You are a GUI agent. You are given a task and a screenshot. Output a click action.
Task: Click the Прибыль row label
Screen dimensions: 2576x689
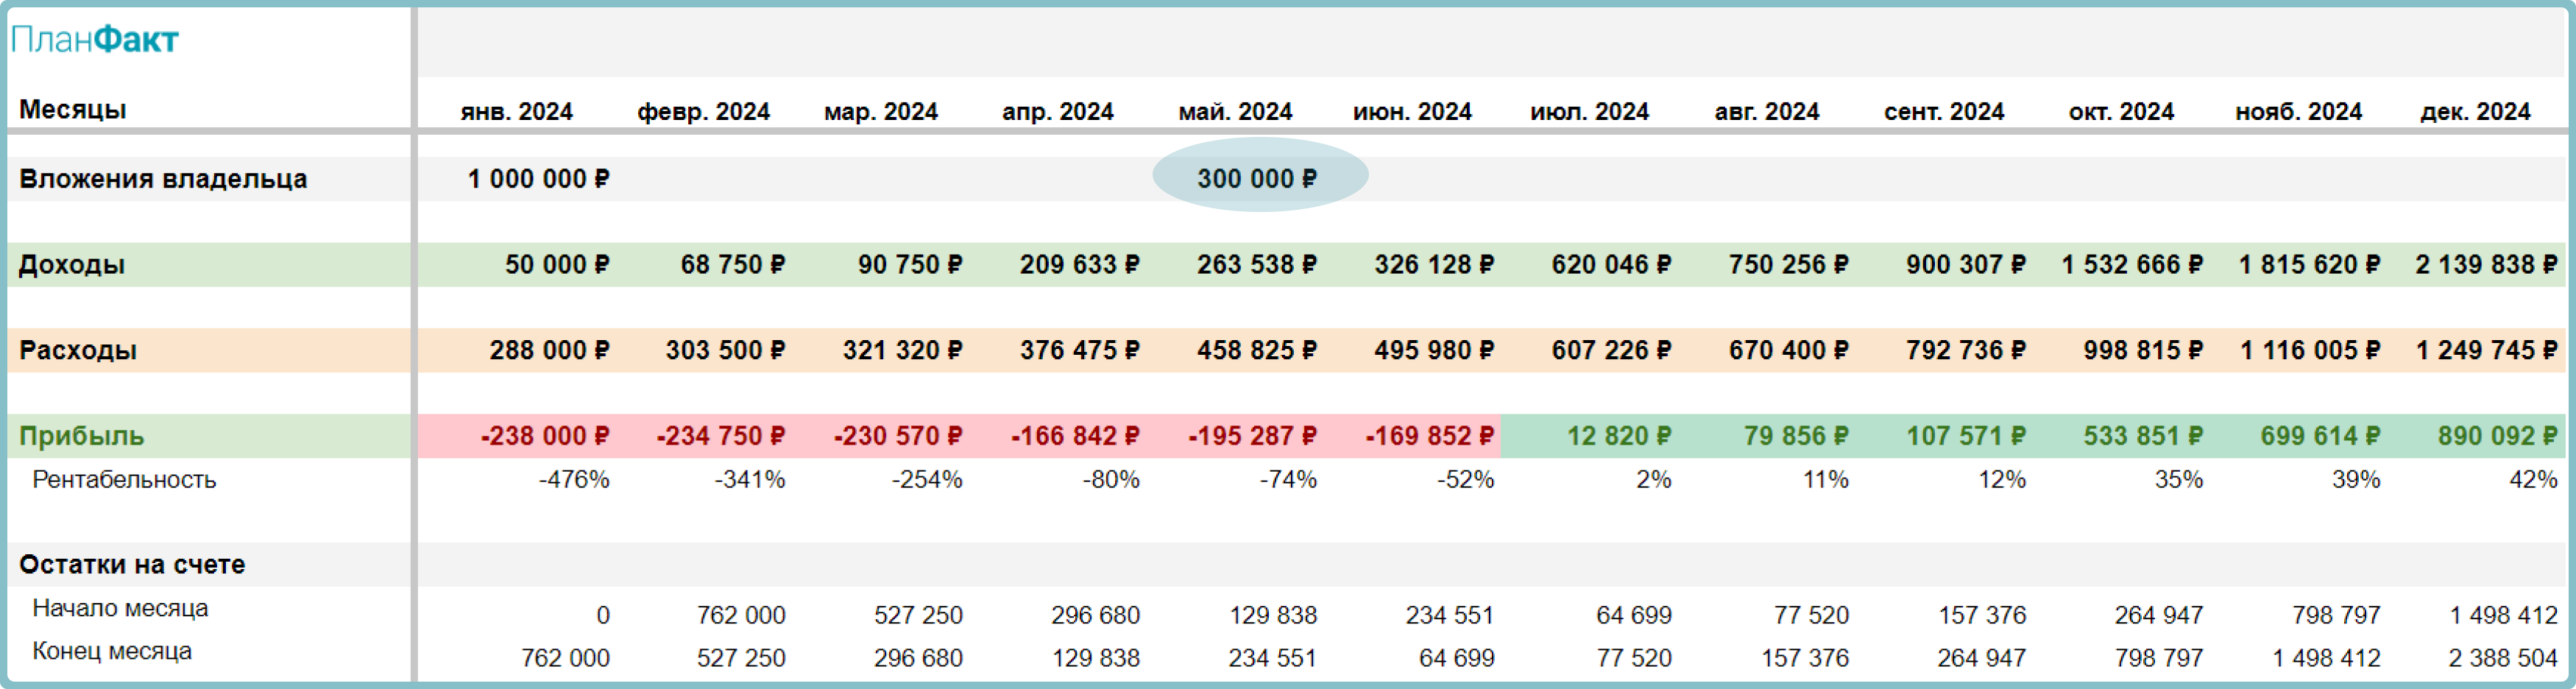(82, 436)
